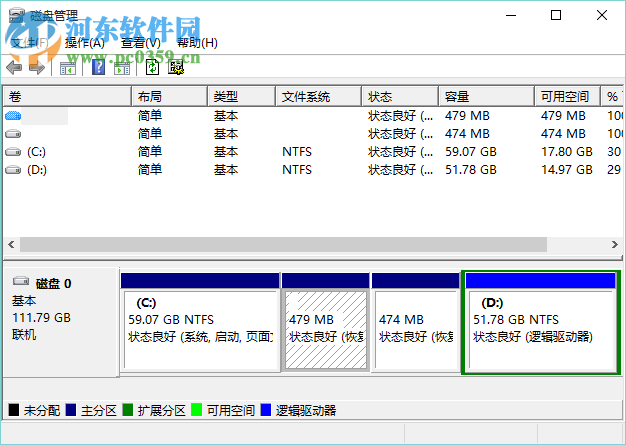The width and height of the screenshot is (626, 445).
Task: Click the 59.07 GB capacity cell
Action: pos(471,152)
